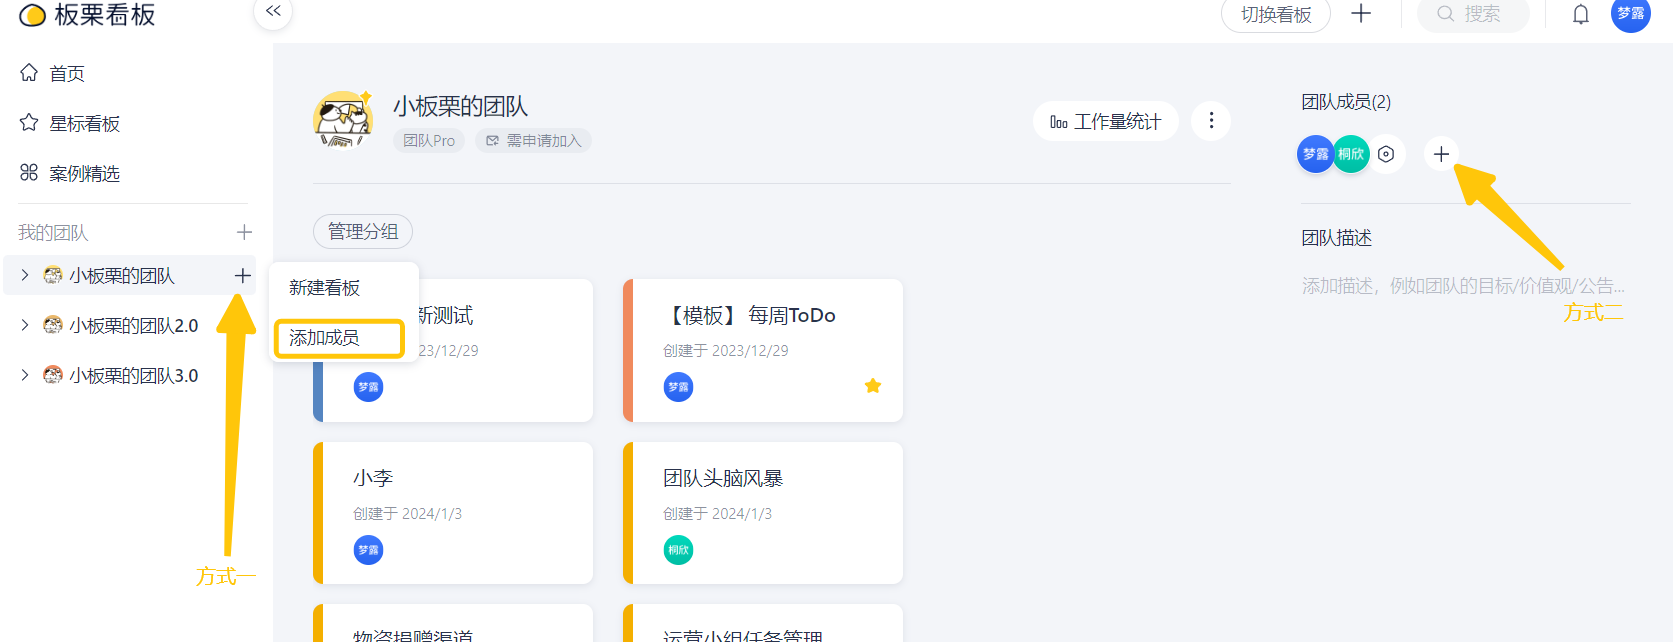Click plus icon next to 小板栗的团队

[242, 275]
